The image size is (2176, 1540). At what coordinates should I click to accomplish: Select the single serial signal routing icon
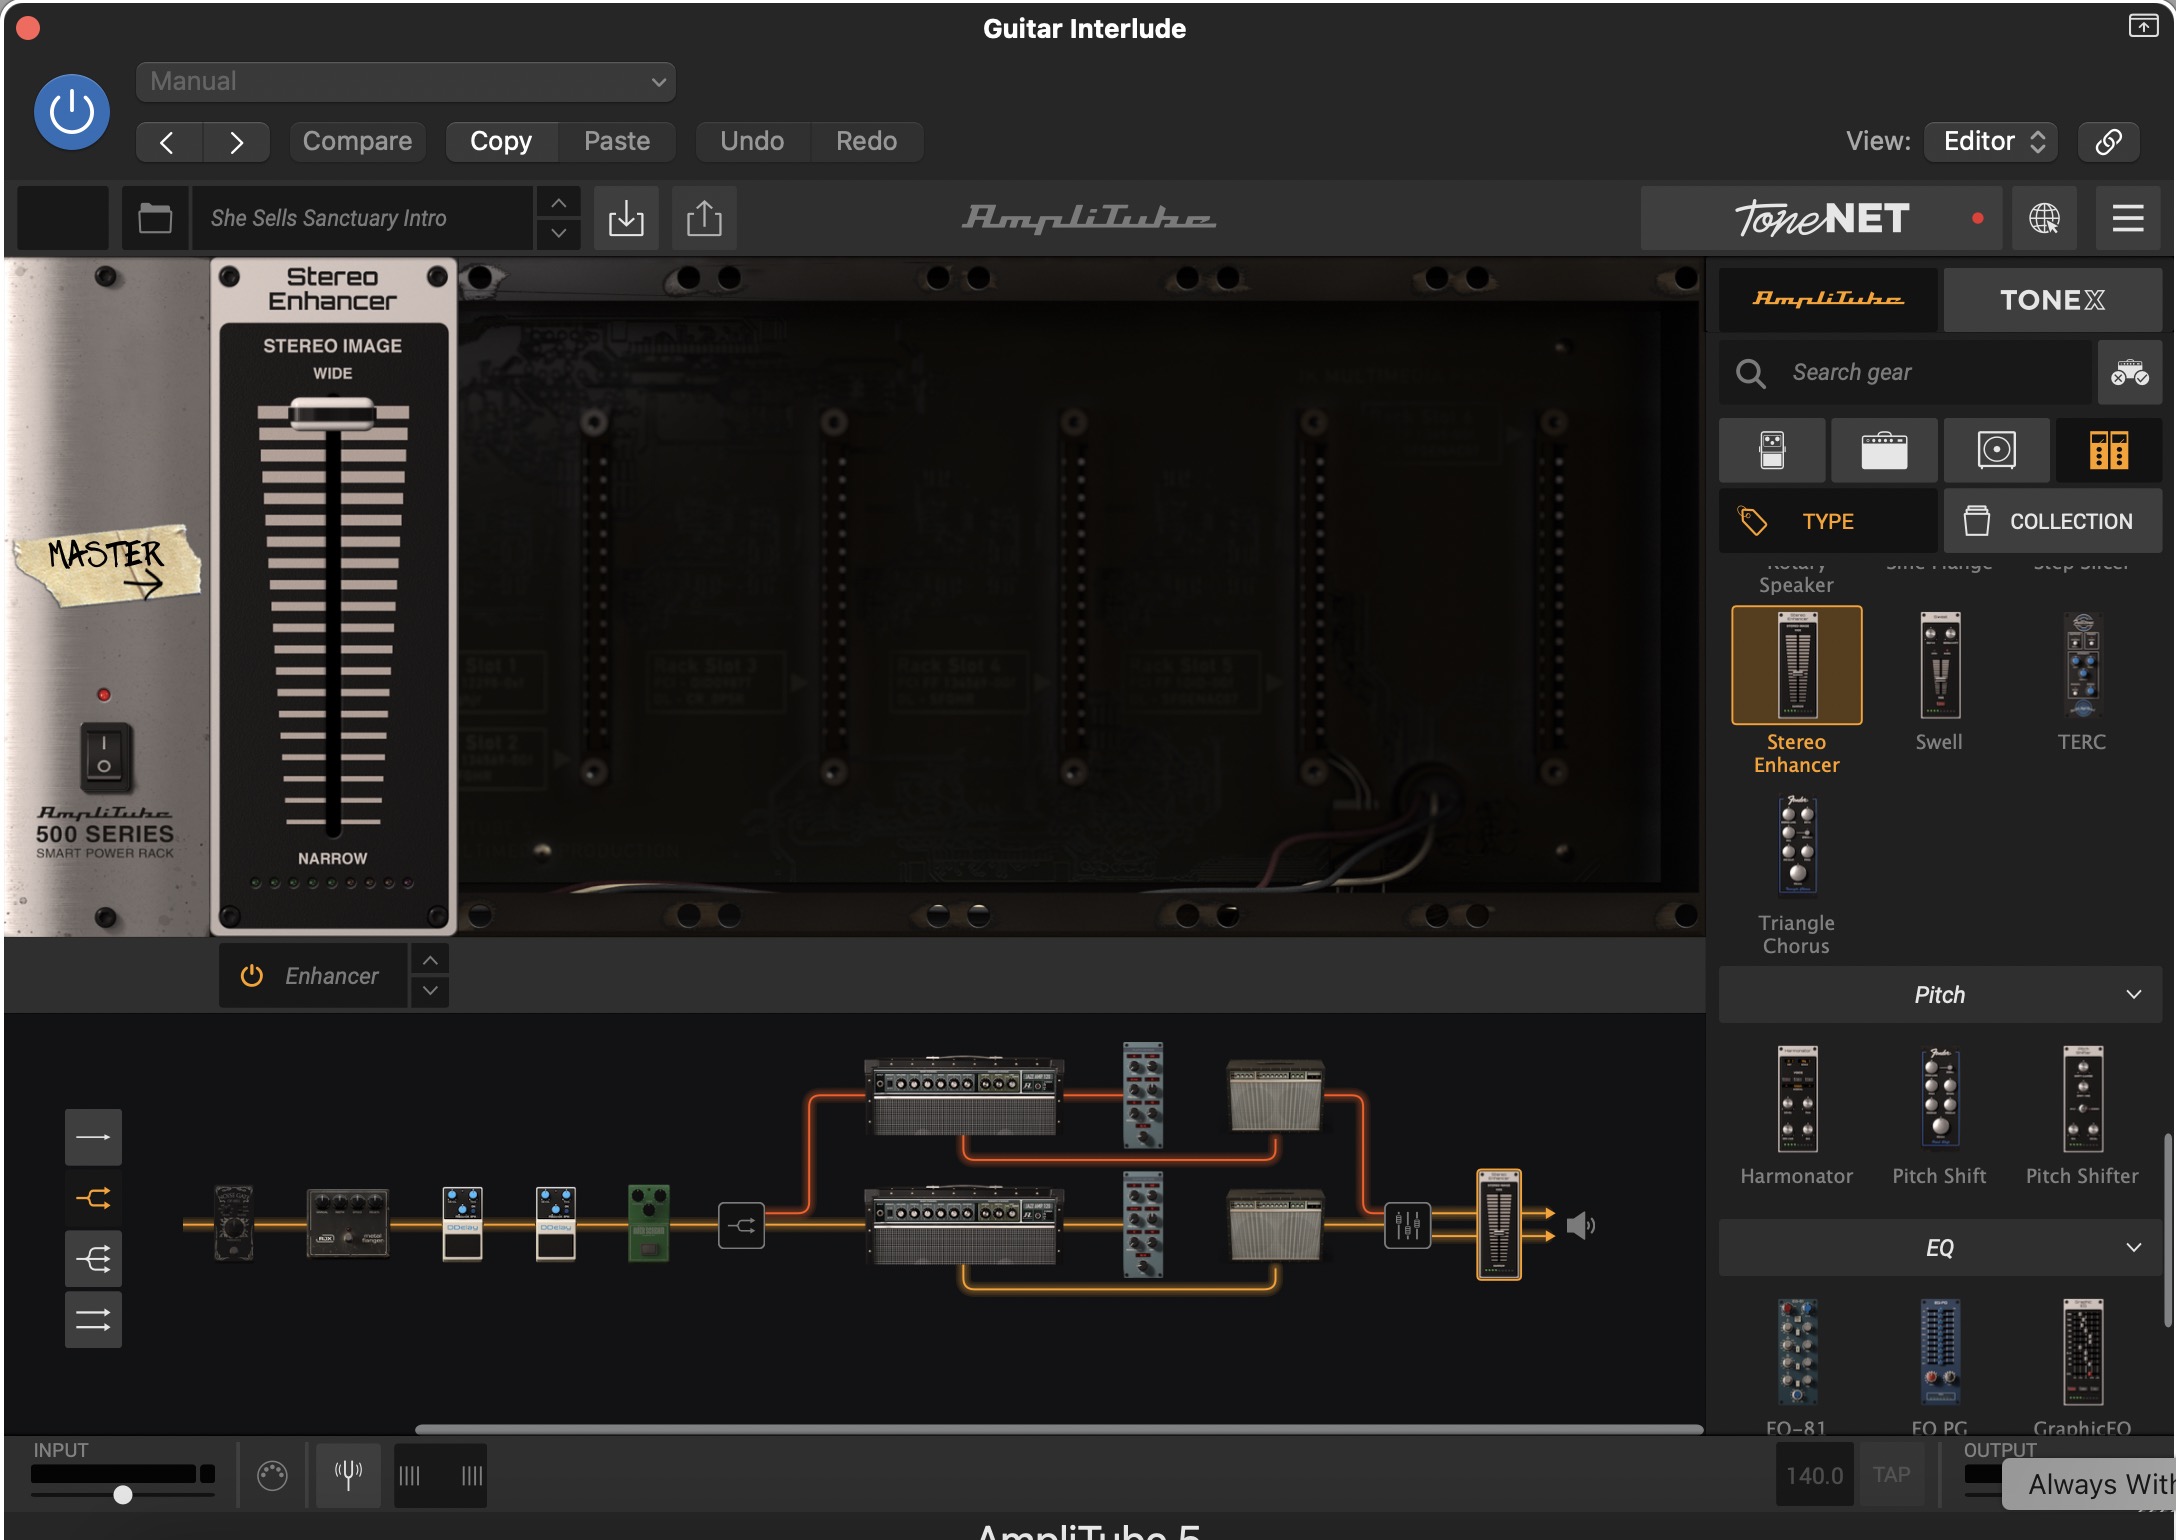[x=93, y=1137]
